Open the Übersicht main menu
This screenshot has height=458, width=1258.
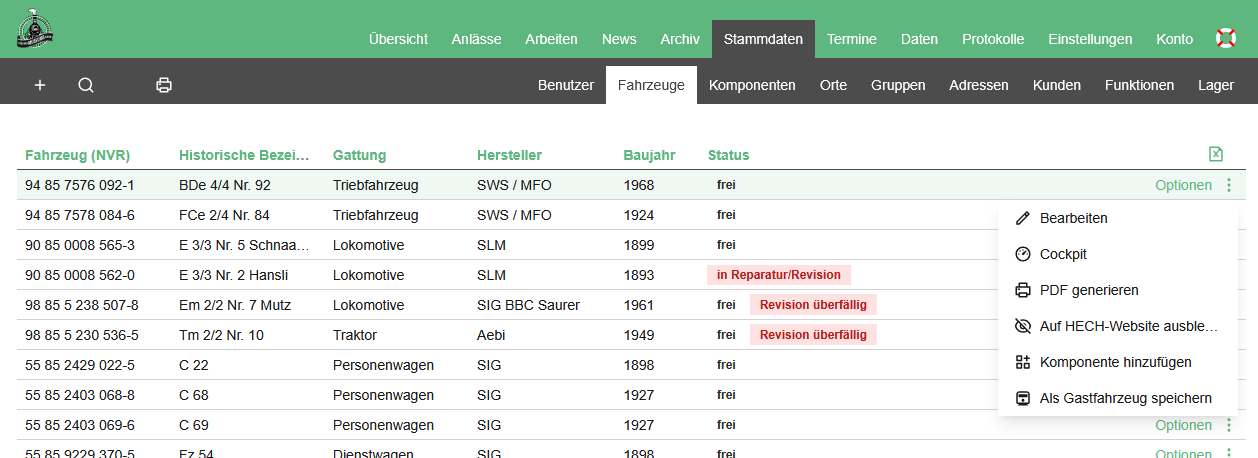click(398, 39)
